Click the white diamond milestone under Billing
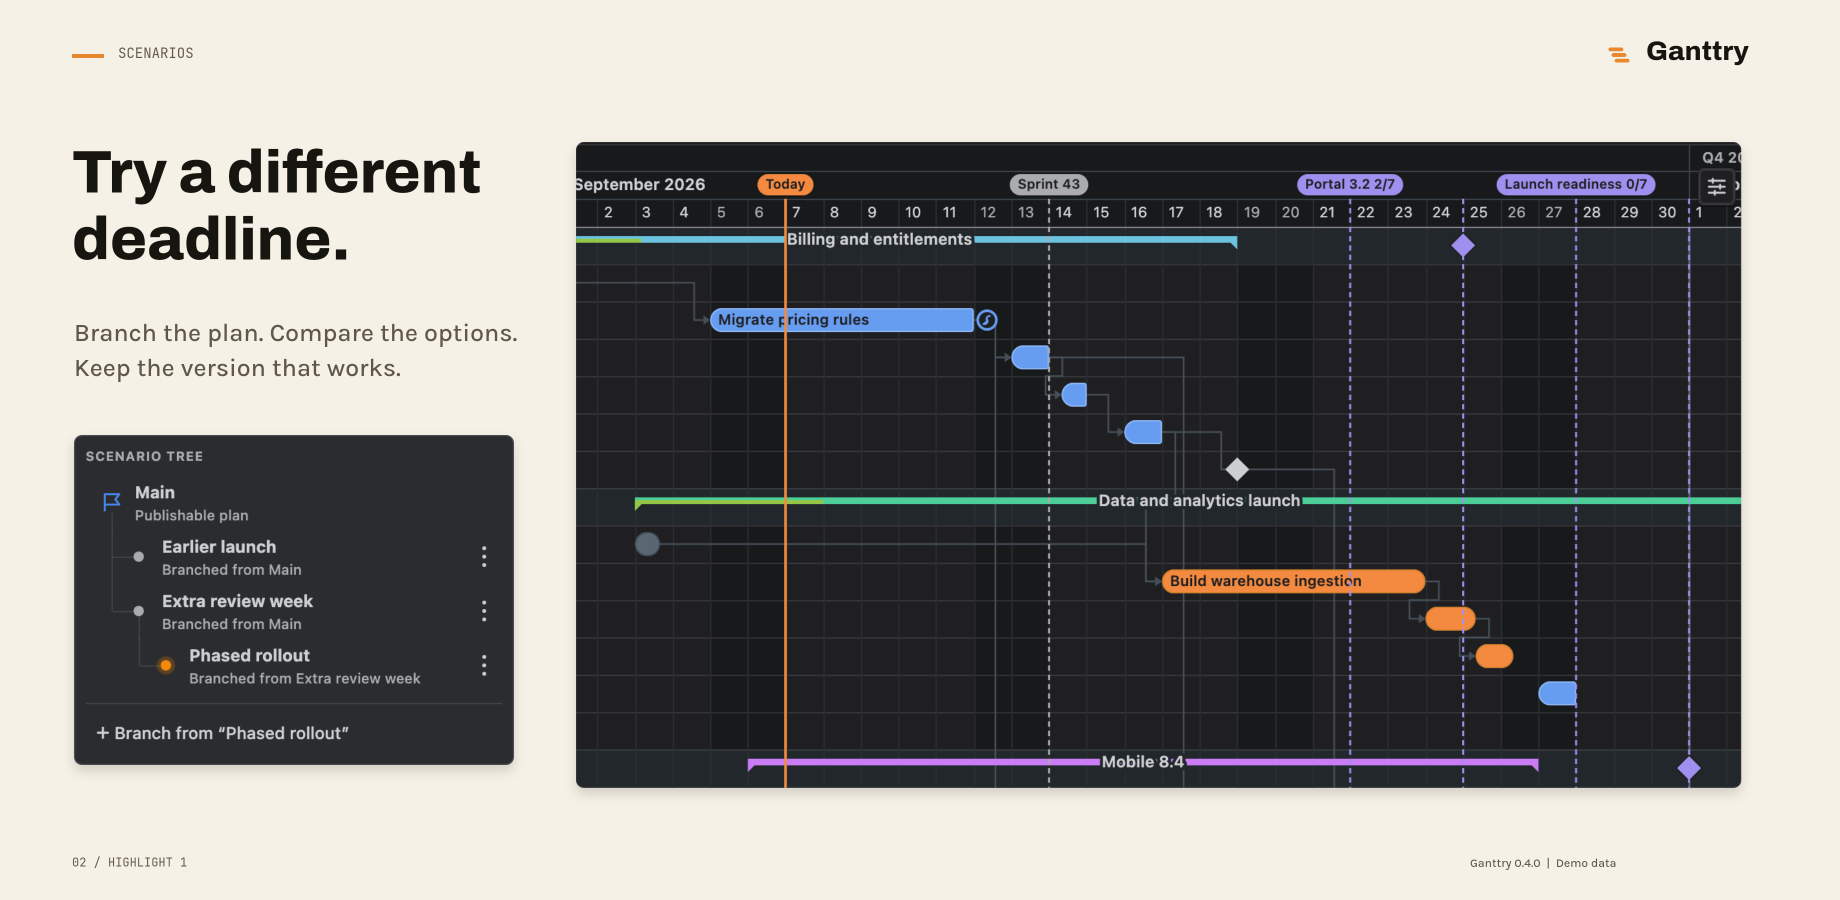Screen dimensions: 1840x900 coord(1237,469)
